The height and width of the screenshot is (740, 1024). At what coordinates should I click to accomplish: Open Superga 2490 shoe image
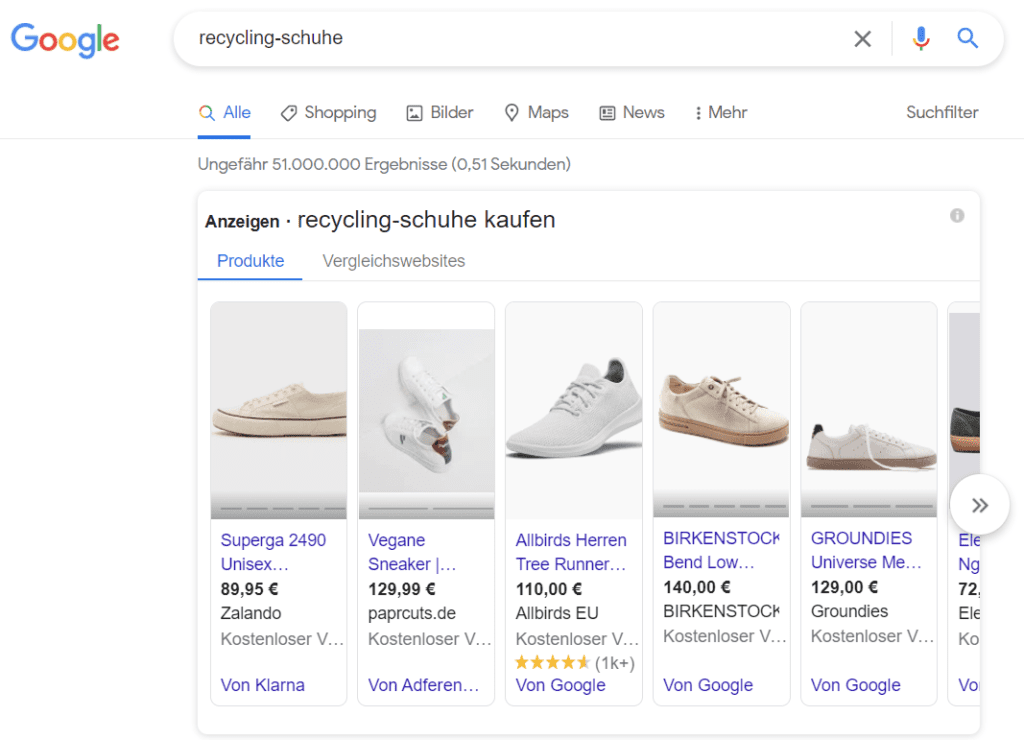pos(279,410)
